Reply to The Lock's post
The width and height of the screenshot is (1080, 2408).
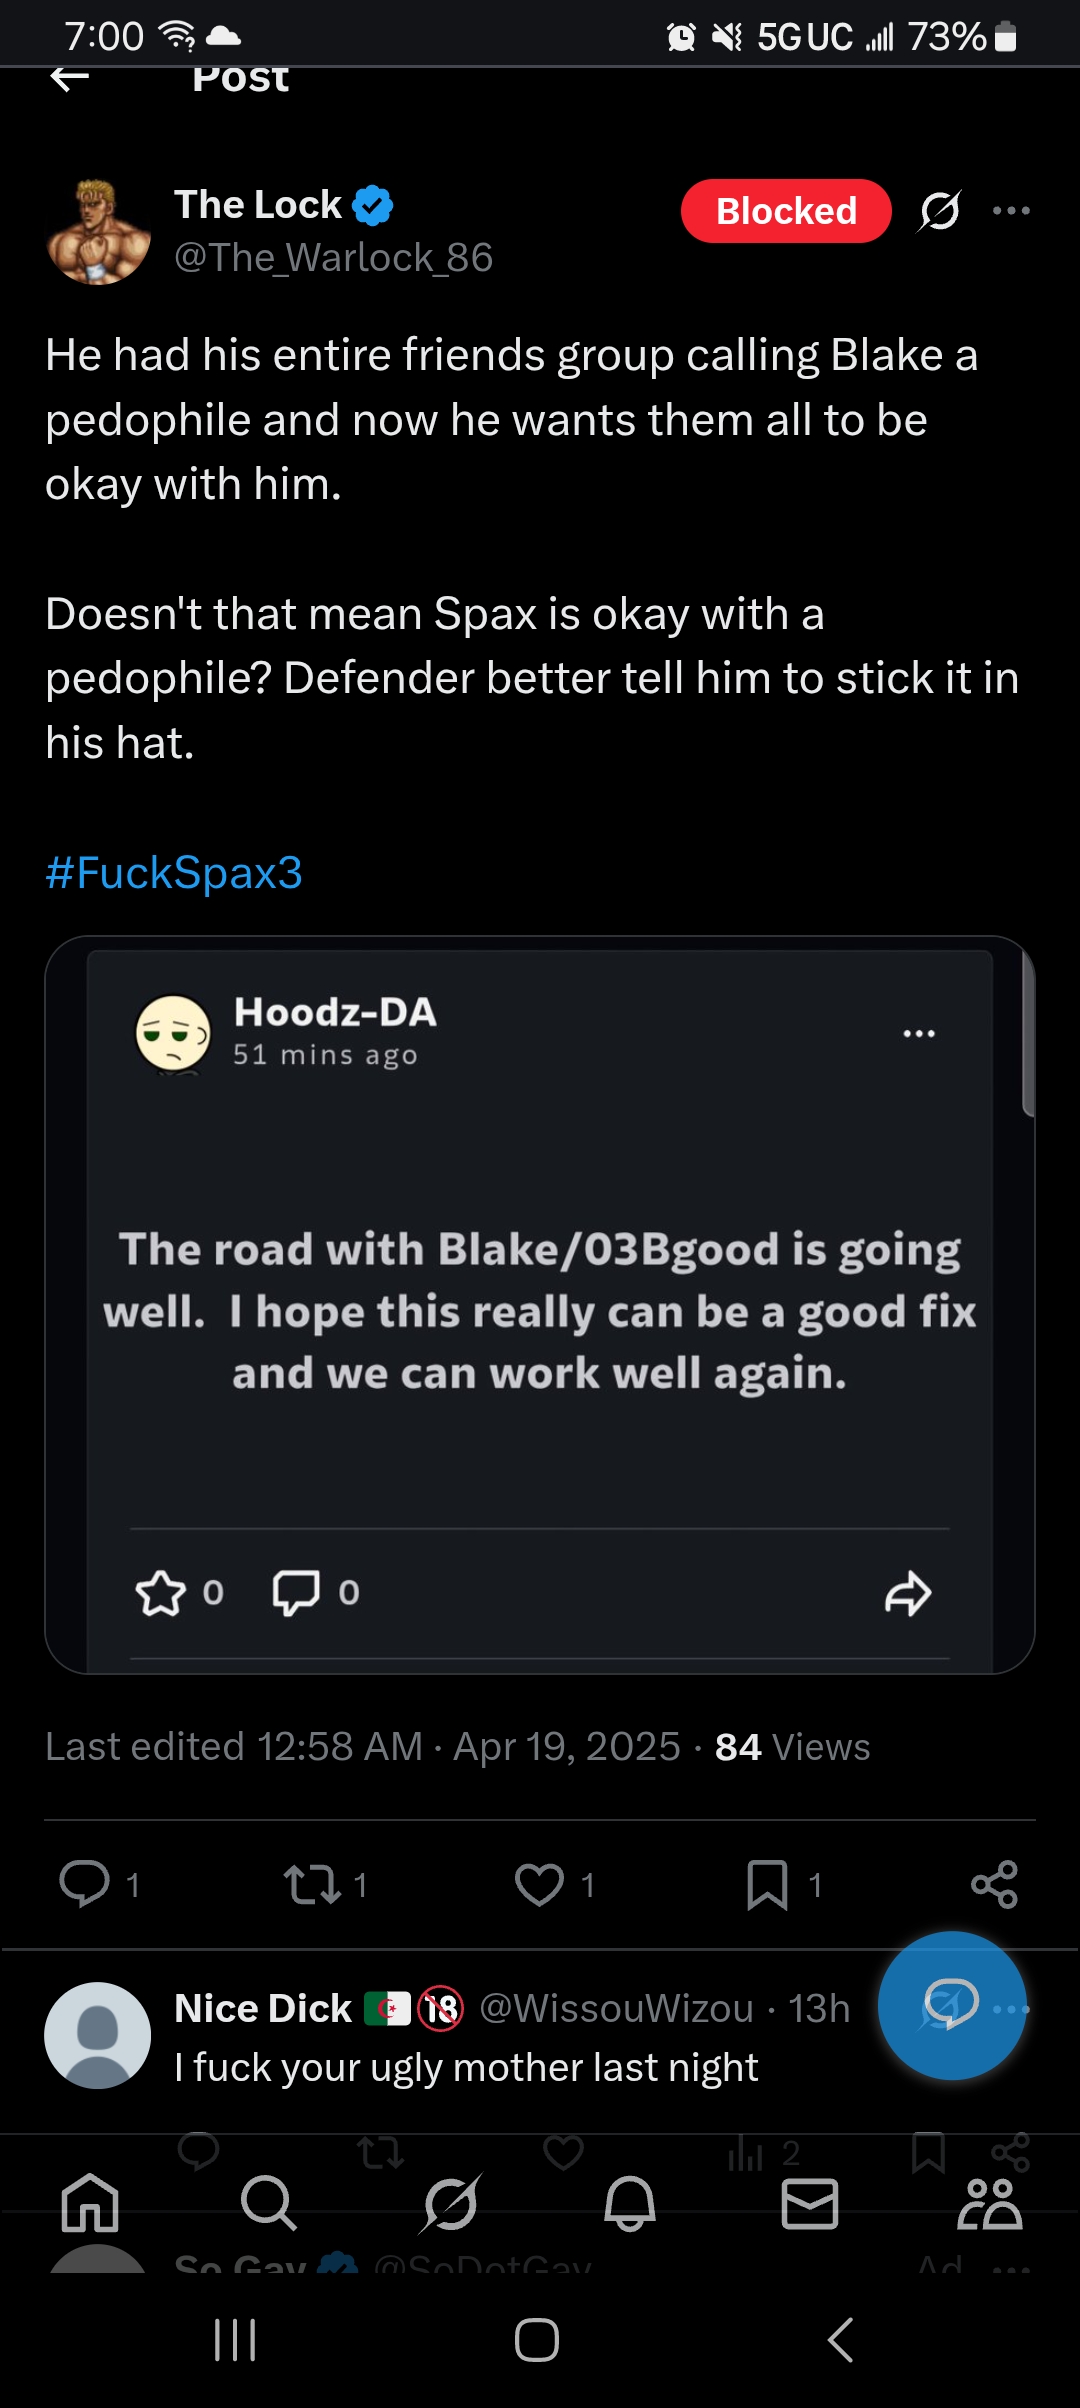[x=85, y=1884]
